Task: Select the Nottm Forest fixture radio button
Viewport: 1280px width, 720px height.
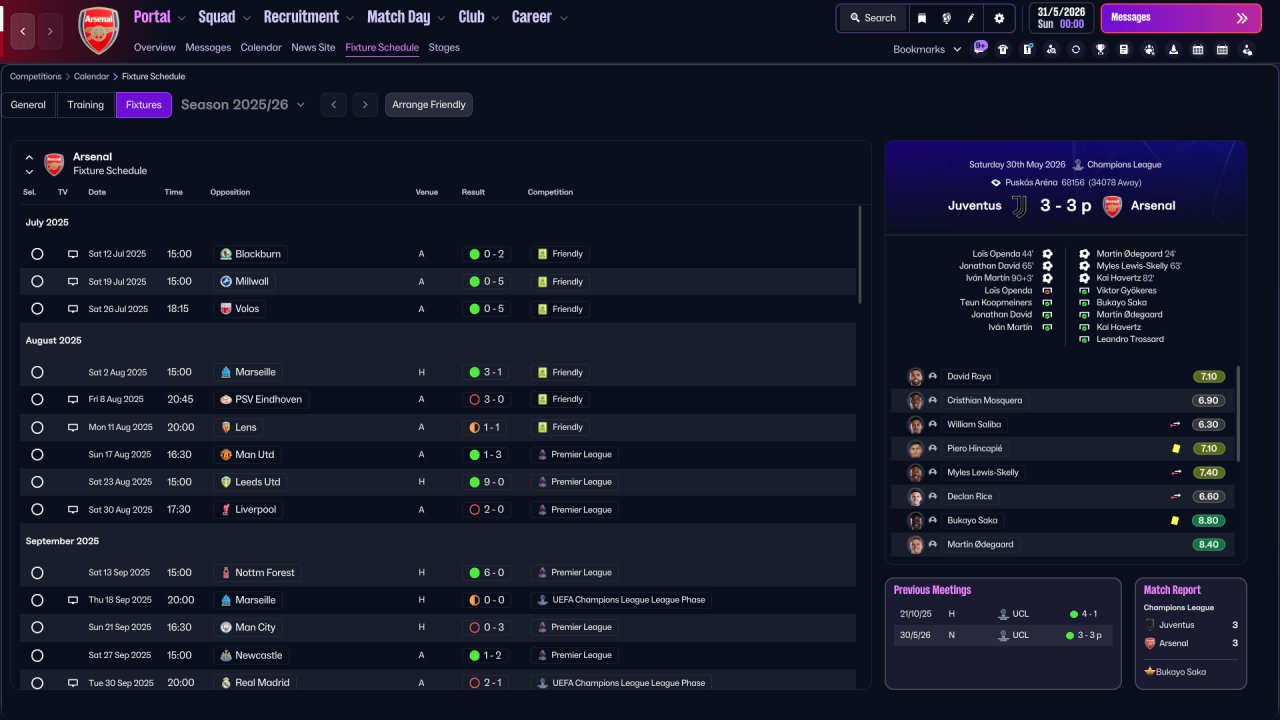Action: [37, 573]
